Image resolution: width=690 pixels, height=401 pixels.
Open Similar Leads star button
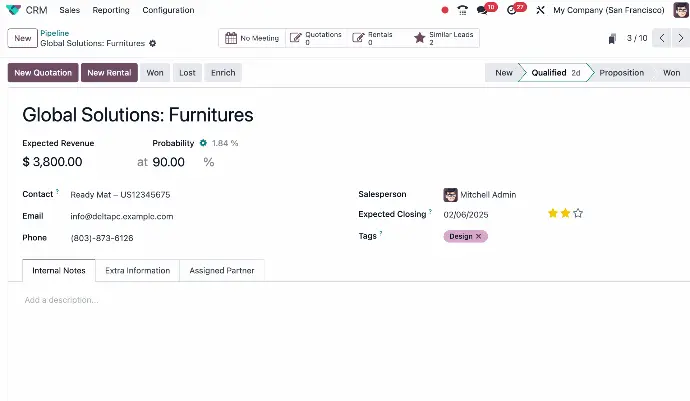point(446,38)
